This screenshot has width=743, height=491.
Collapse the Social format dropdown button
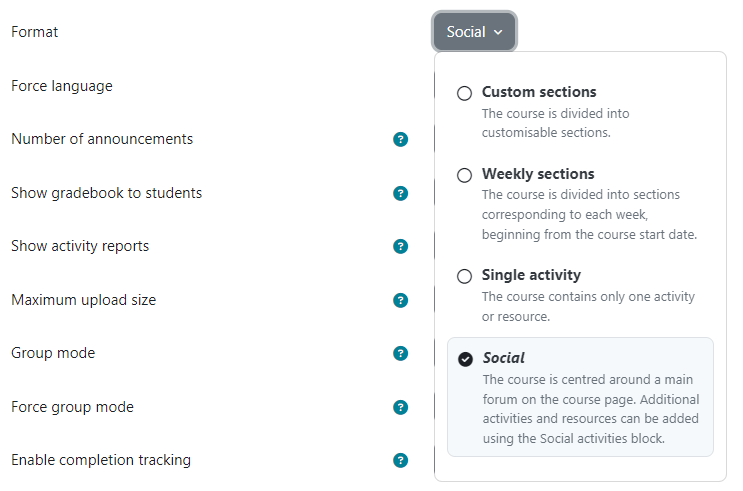pos(474,32)
